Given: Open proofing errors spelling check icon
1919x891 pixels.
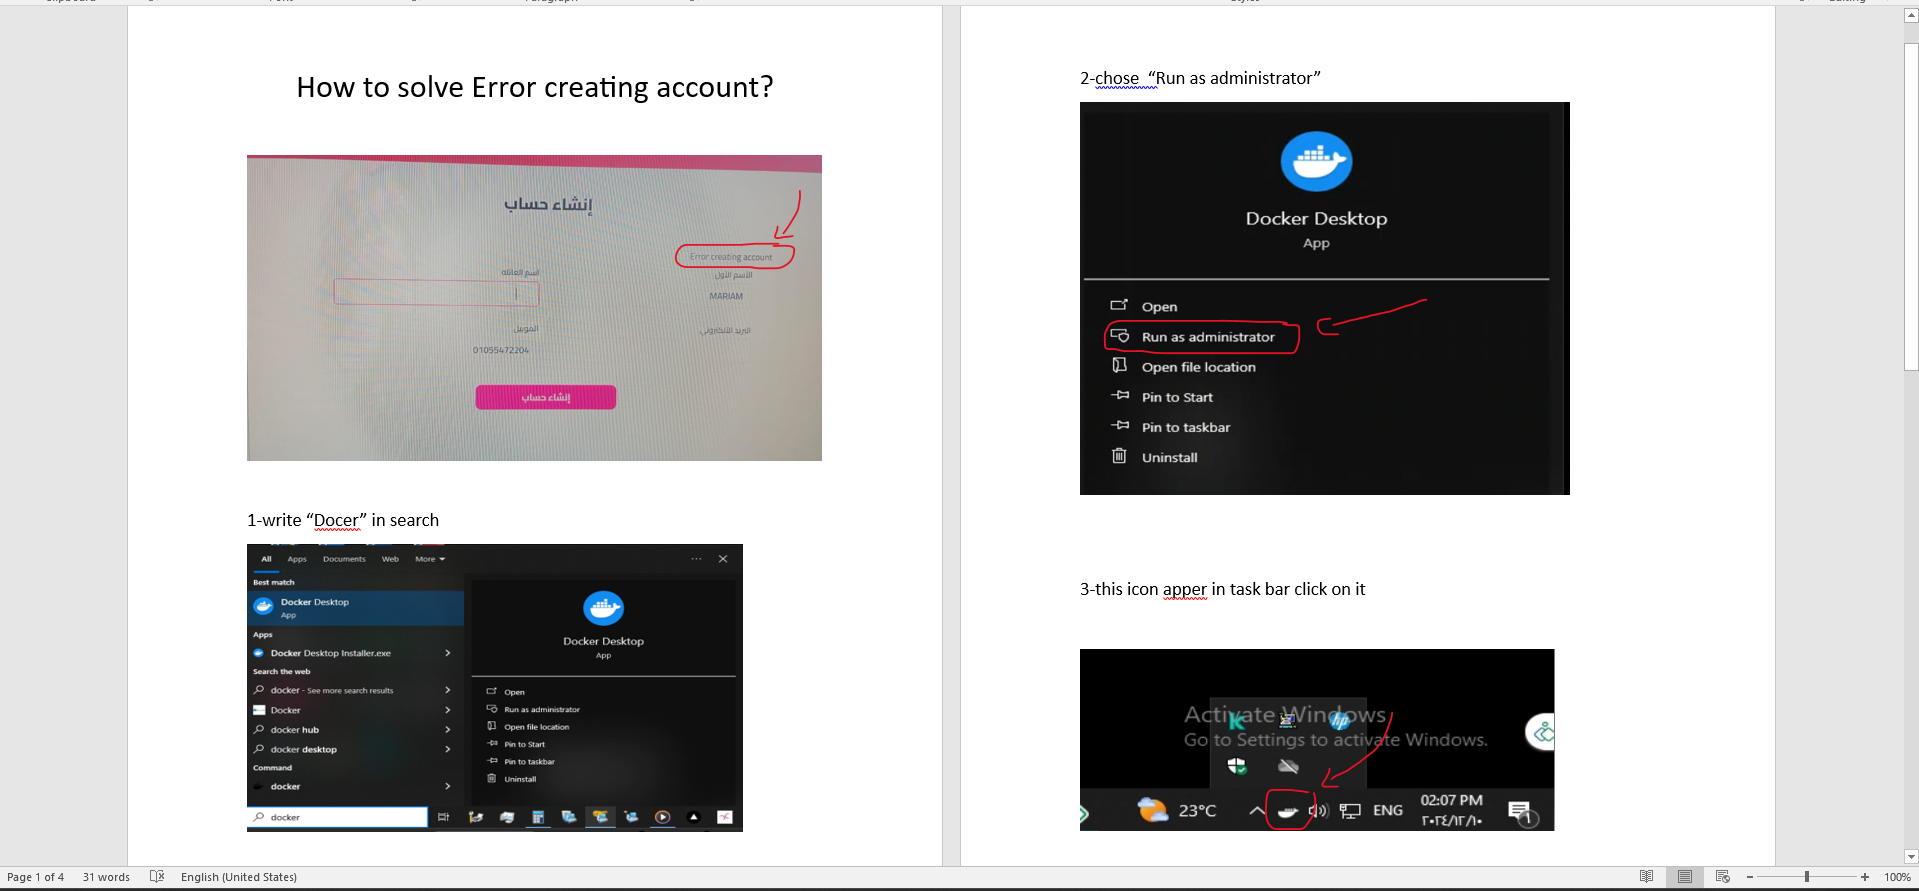Looking at the screenshot, I should tap(157, 877).
